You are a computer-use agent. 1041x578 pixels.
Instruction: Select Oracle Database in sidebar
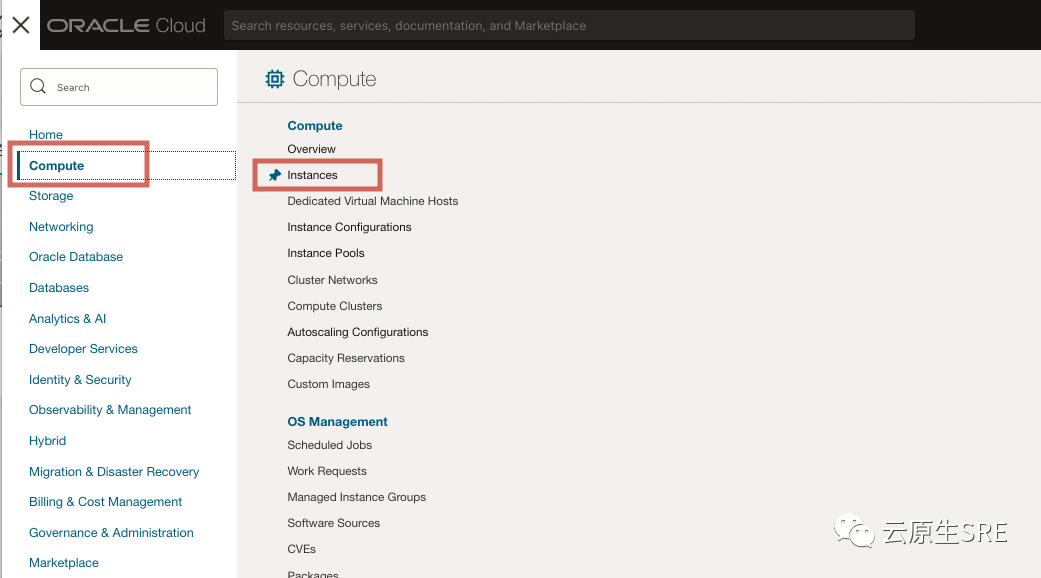(x=76, y=257)
